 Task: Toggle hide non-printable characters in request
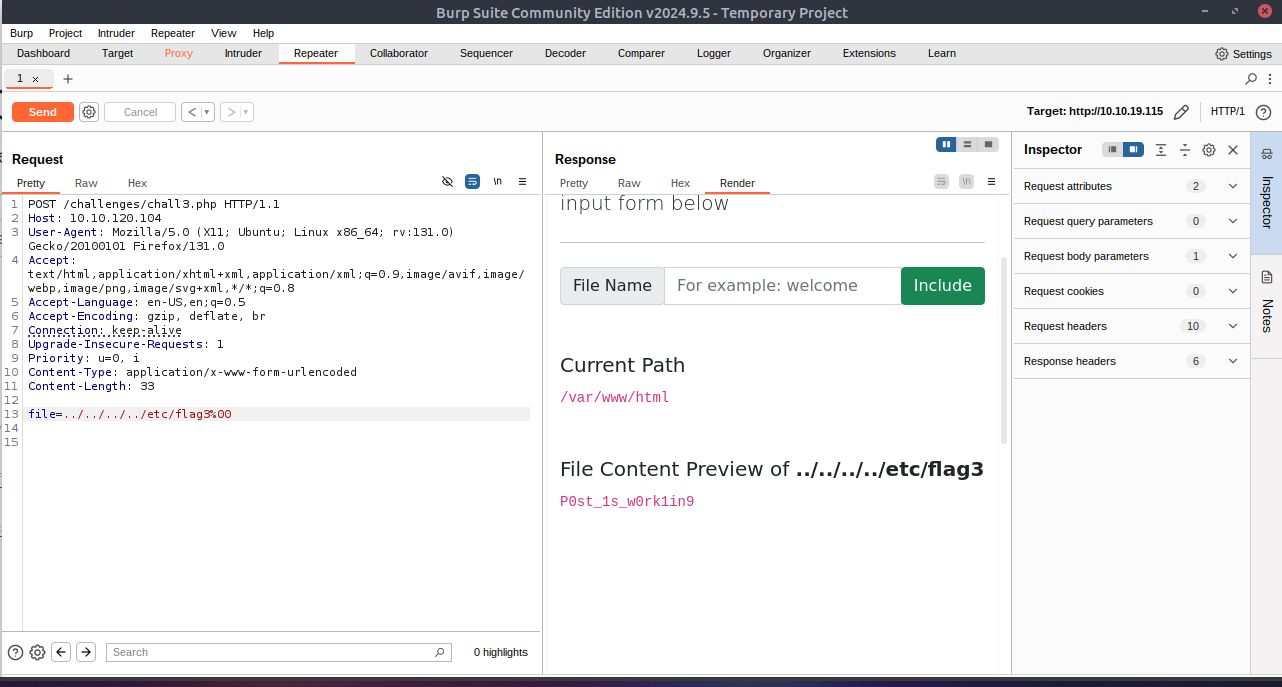447,182
